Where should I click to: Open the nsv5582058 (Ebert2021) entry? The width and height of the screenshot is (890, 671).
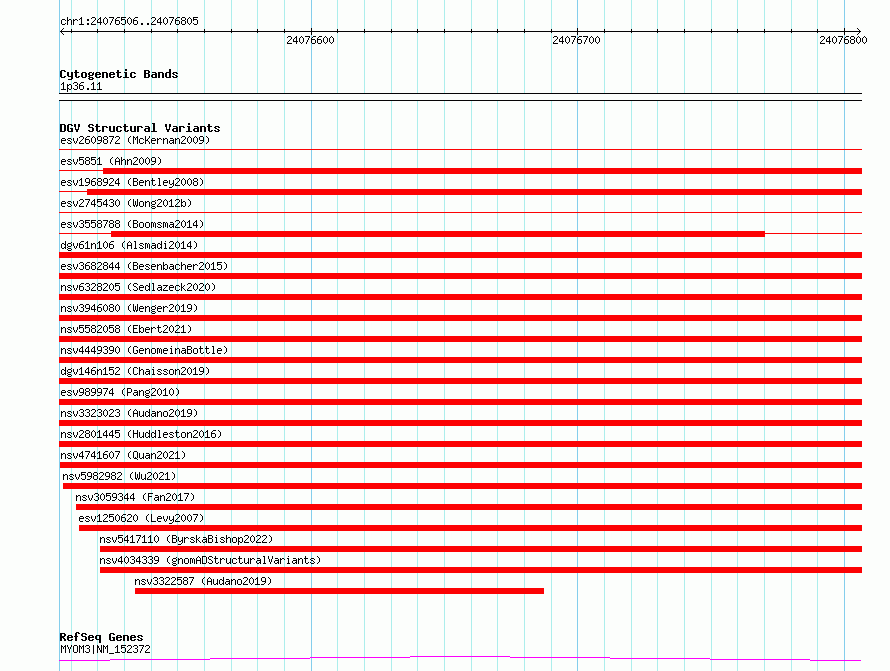pyautogui.click(x=126, y=329)
